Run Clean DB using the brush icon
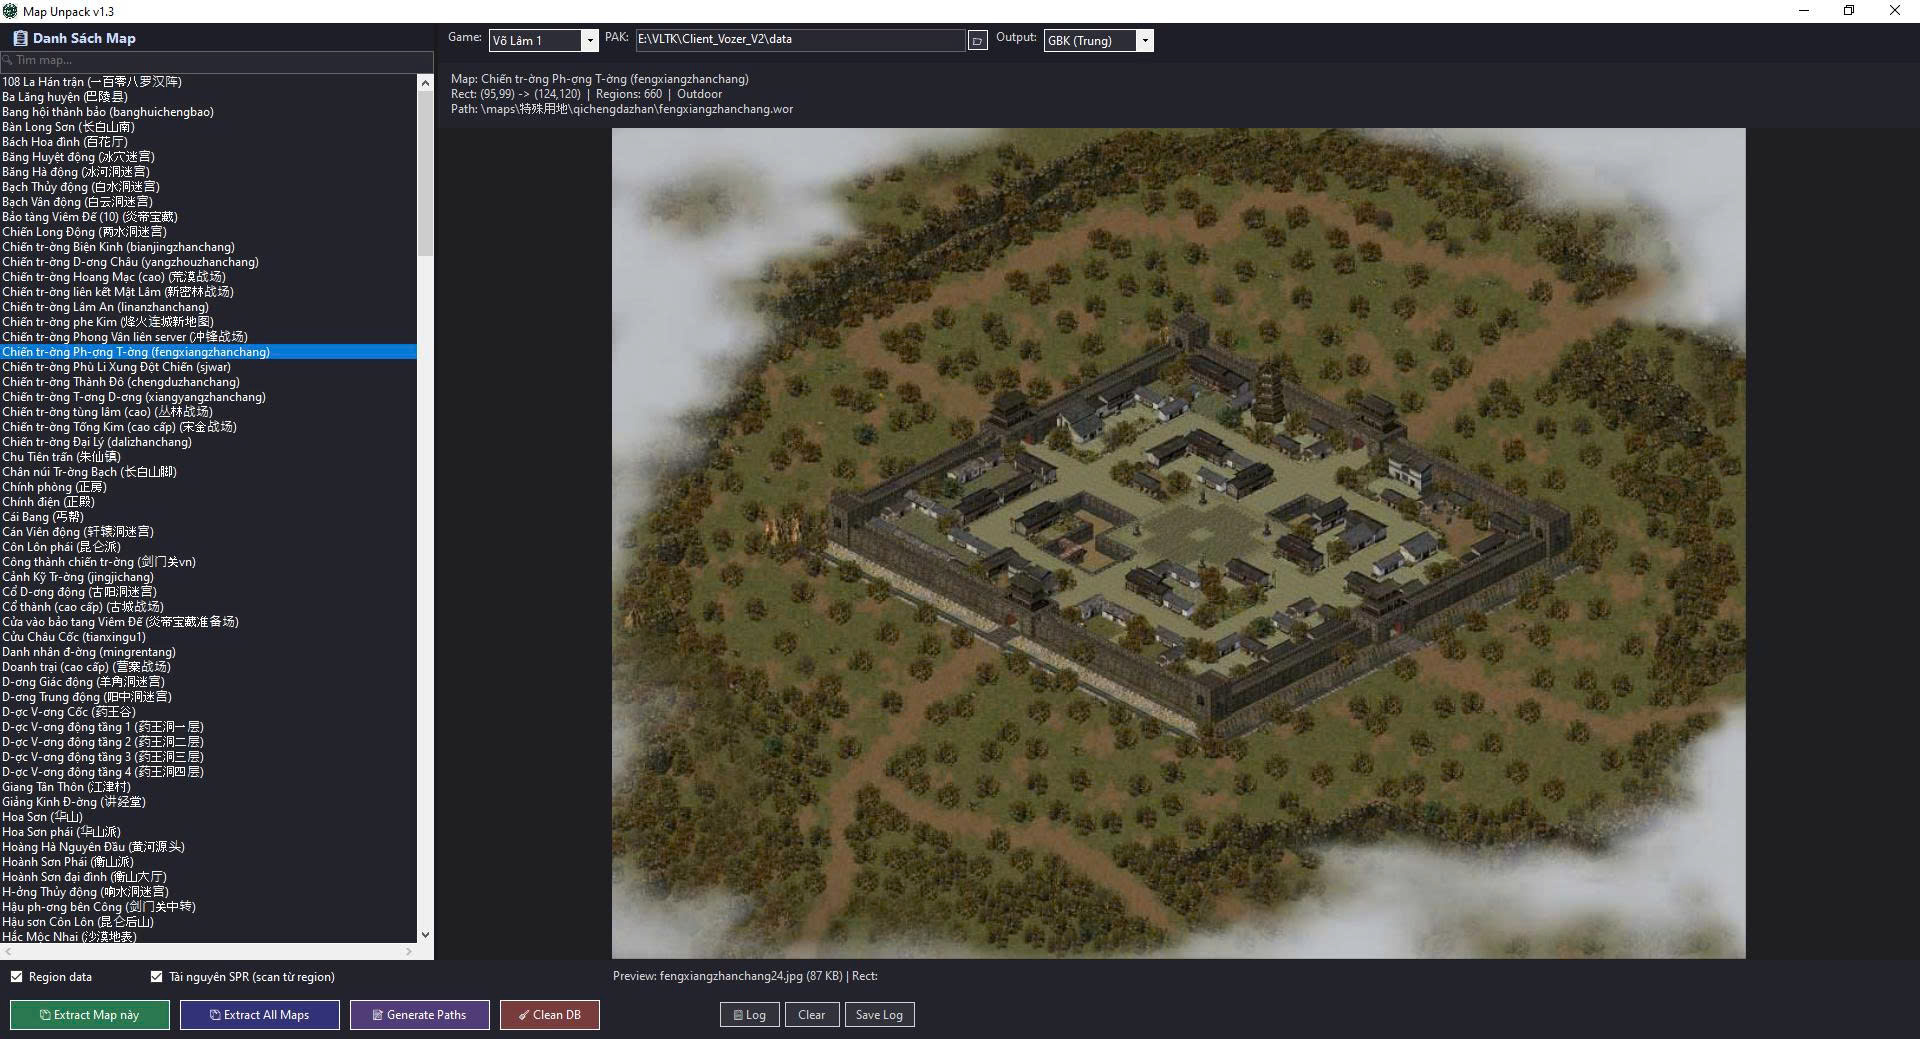The height and width of the screenshot is (1039, 1920). (x=523, y=1014)
